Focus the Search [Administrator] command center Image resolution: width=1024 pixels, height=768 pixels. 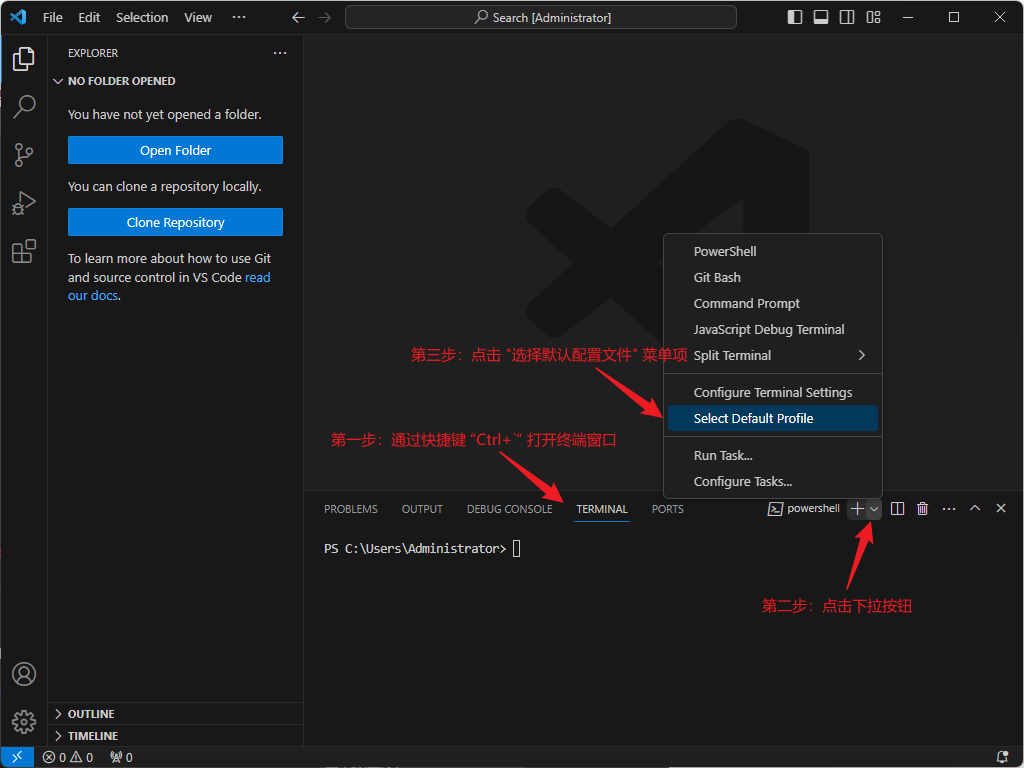[541, 18]
